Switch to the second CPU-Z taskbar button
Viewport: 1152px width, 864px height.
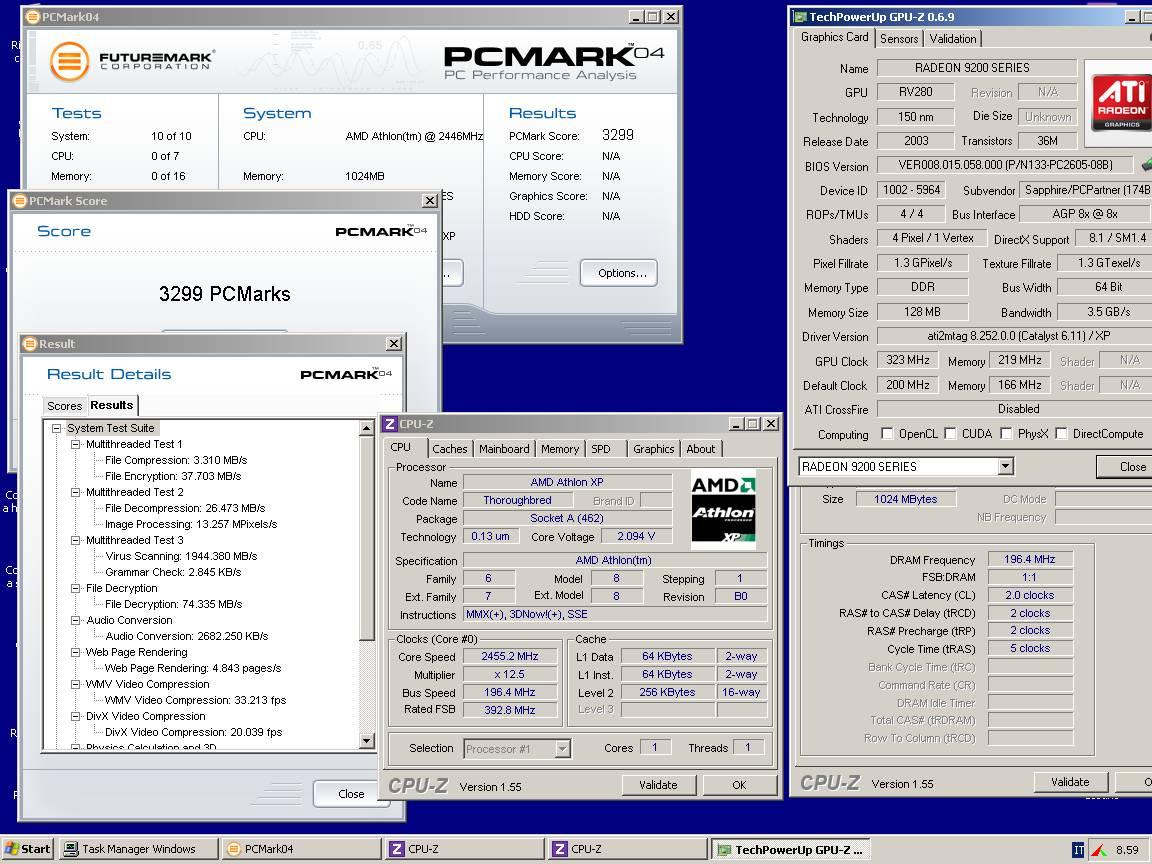pyautogui.click(x=629, y=849)
